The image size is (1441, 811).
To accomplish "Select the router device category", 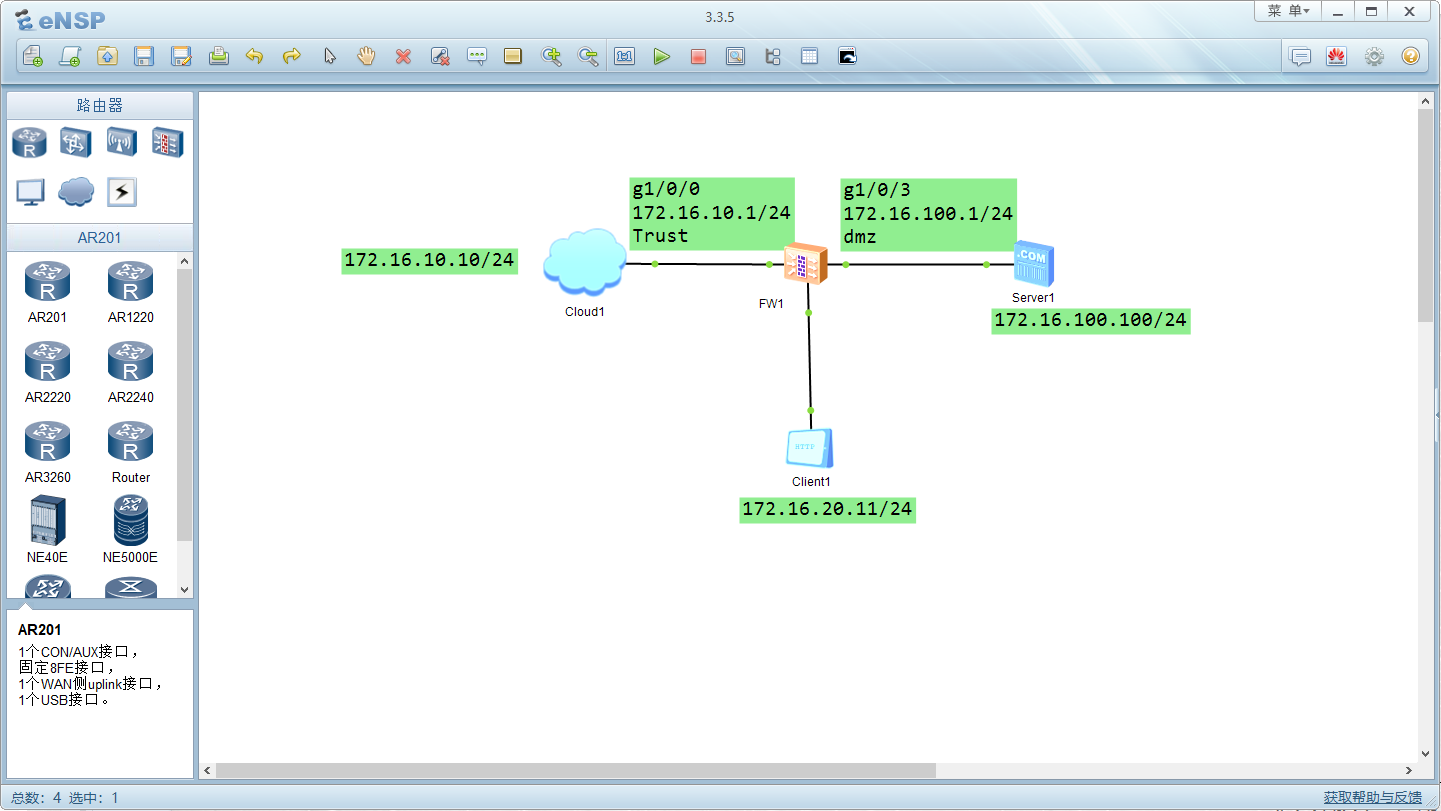I will click(30, 142).
